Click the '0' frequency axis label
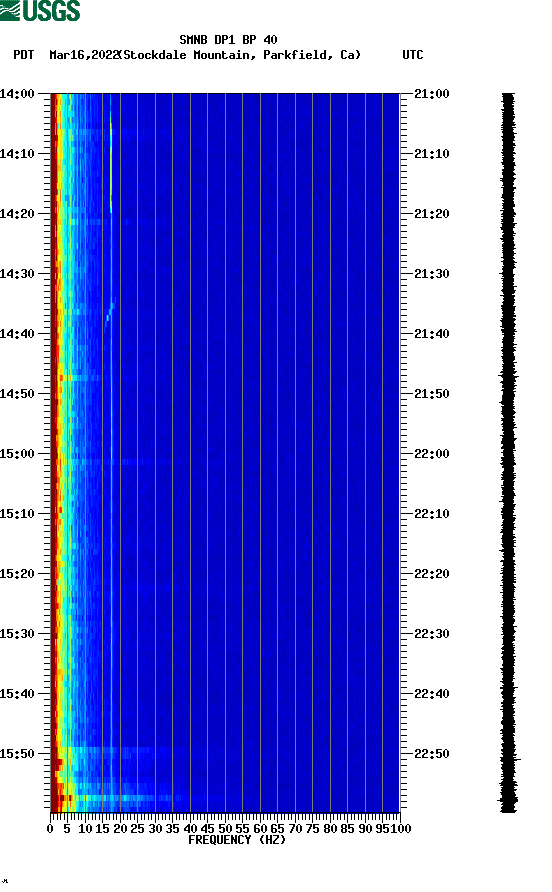The image size is (552, 892). pyautogui.click(x=50, y=829)
